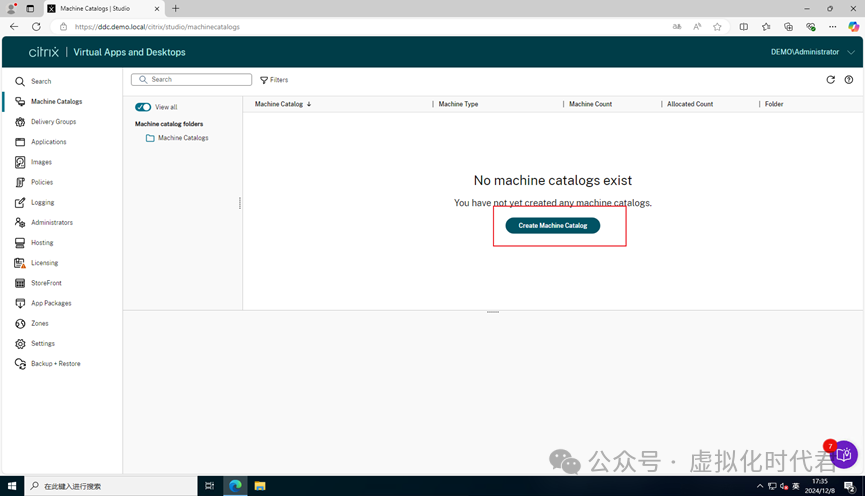This screenshot has width=865, height=496.
Task: Click the Machine Type column header
Action: [458, 104]
